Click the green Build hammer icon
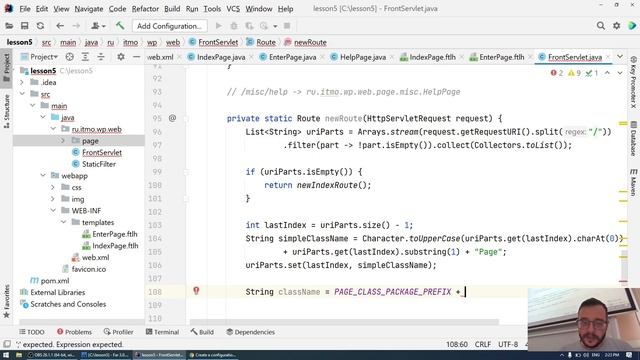The image size is (640, 360). pyautogui.click(x=120, y=26)
